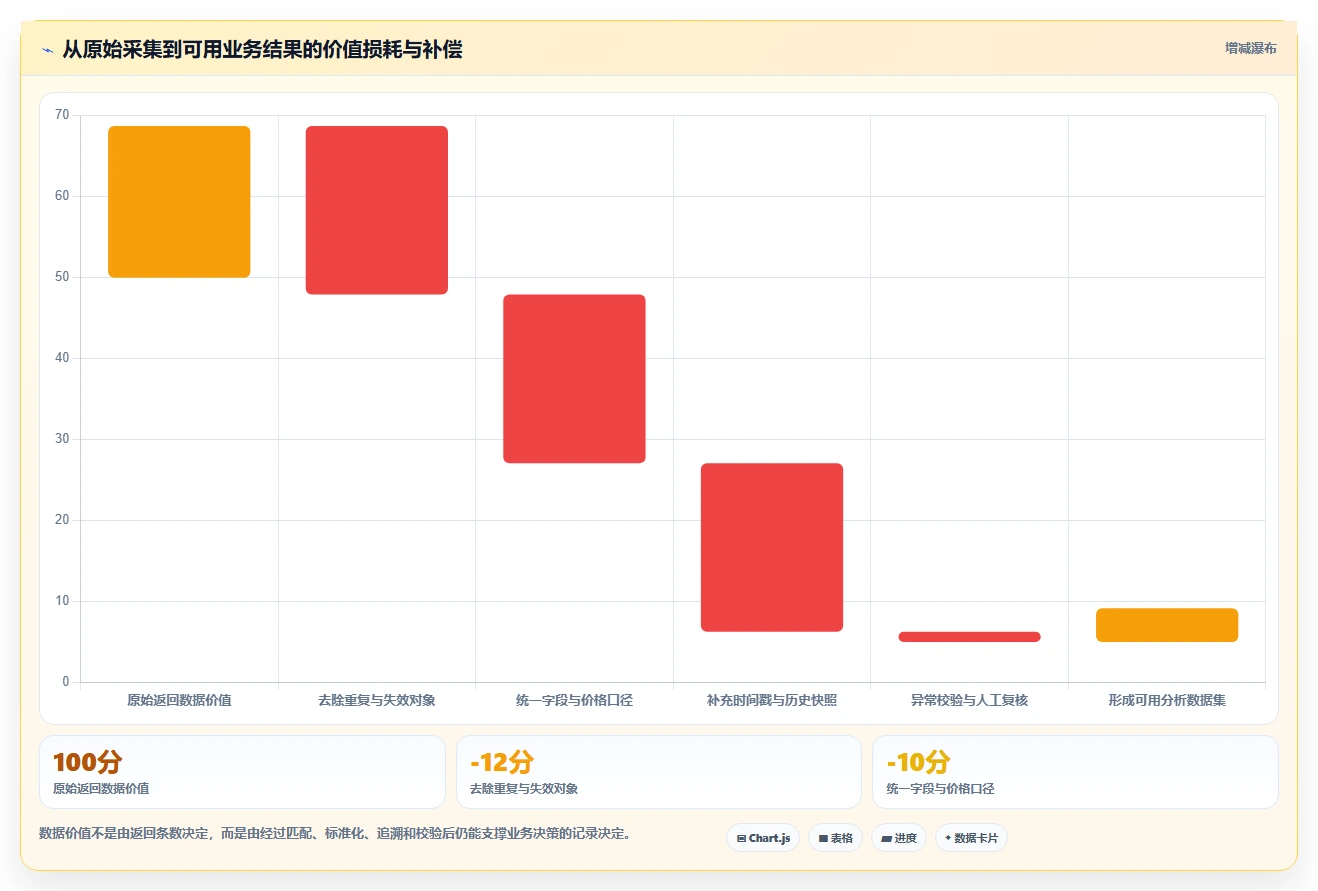Image resolution: width=1318 pixels, height=891 pixels.
Task: Select the red 补充时间戳与历史快照 bar
Action: pyautogui.click(x=772, y=547)
